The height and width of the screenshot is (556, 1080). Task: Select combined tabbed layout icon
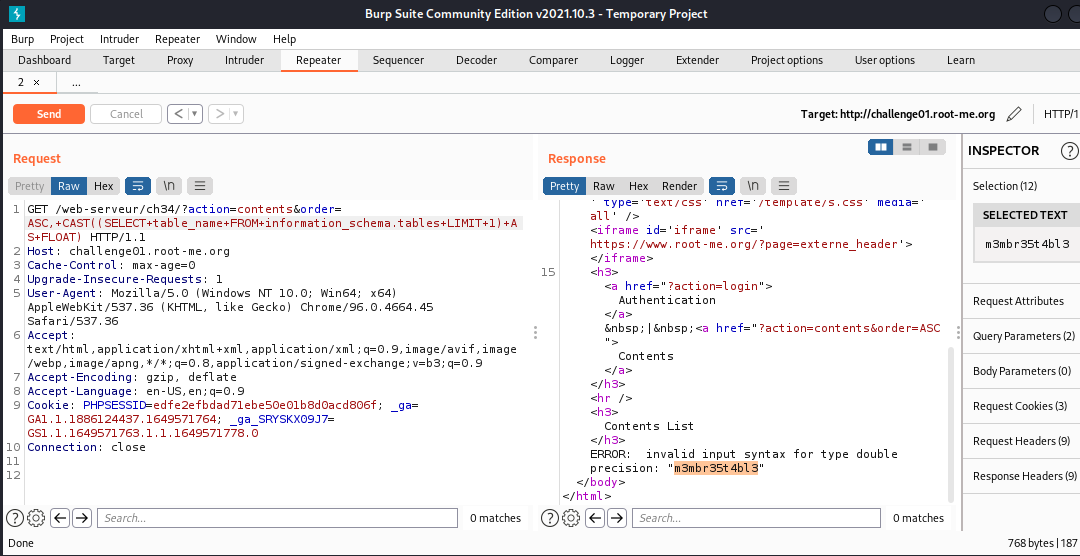click(x=933, y=147)
